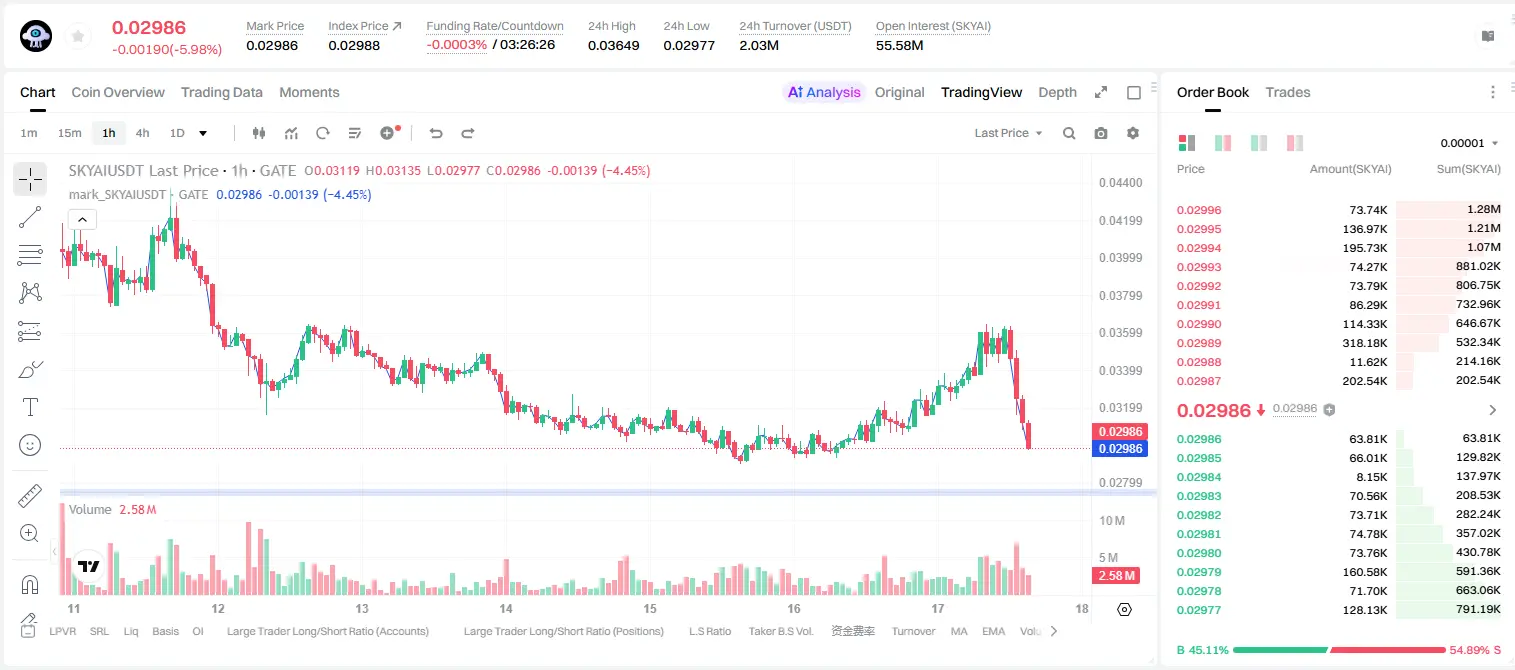The width and height of the screenshot is (1515, 670).
Task: Switch to the Trades tab
Action: (1287, 92)
